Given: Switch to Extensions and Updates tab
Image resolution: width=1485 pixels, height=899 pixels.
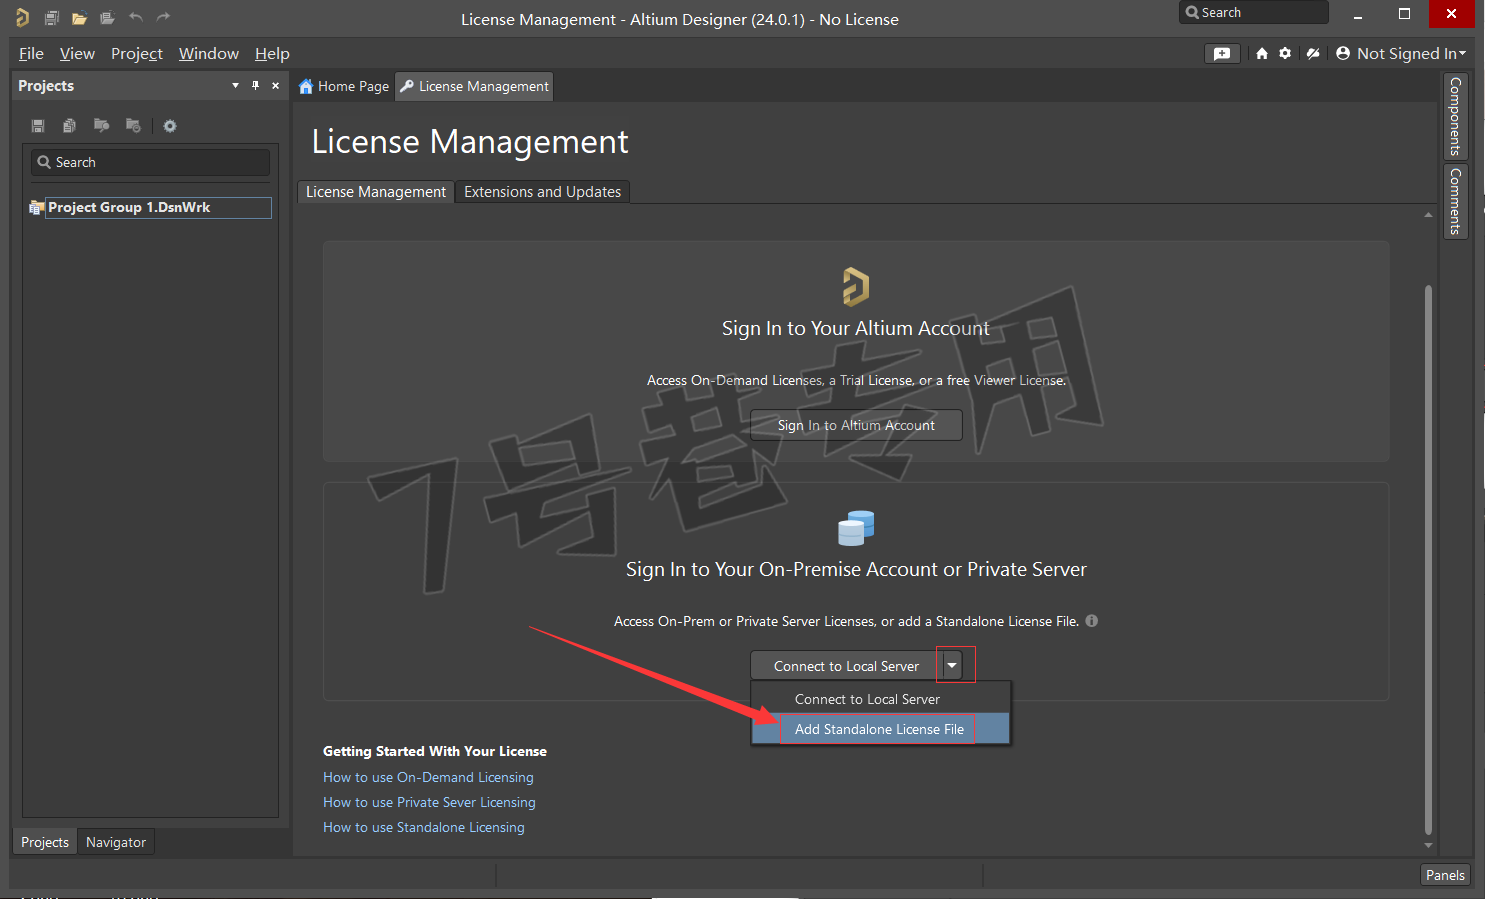Looking at the screenshot, I should [542, 192].
